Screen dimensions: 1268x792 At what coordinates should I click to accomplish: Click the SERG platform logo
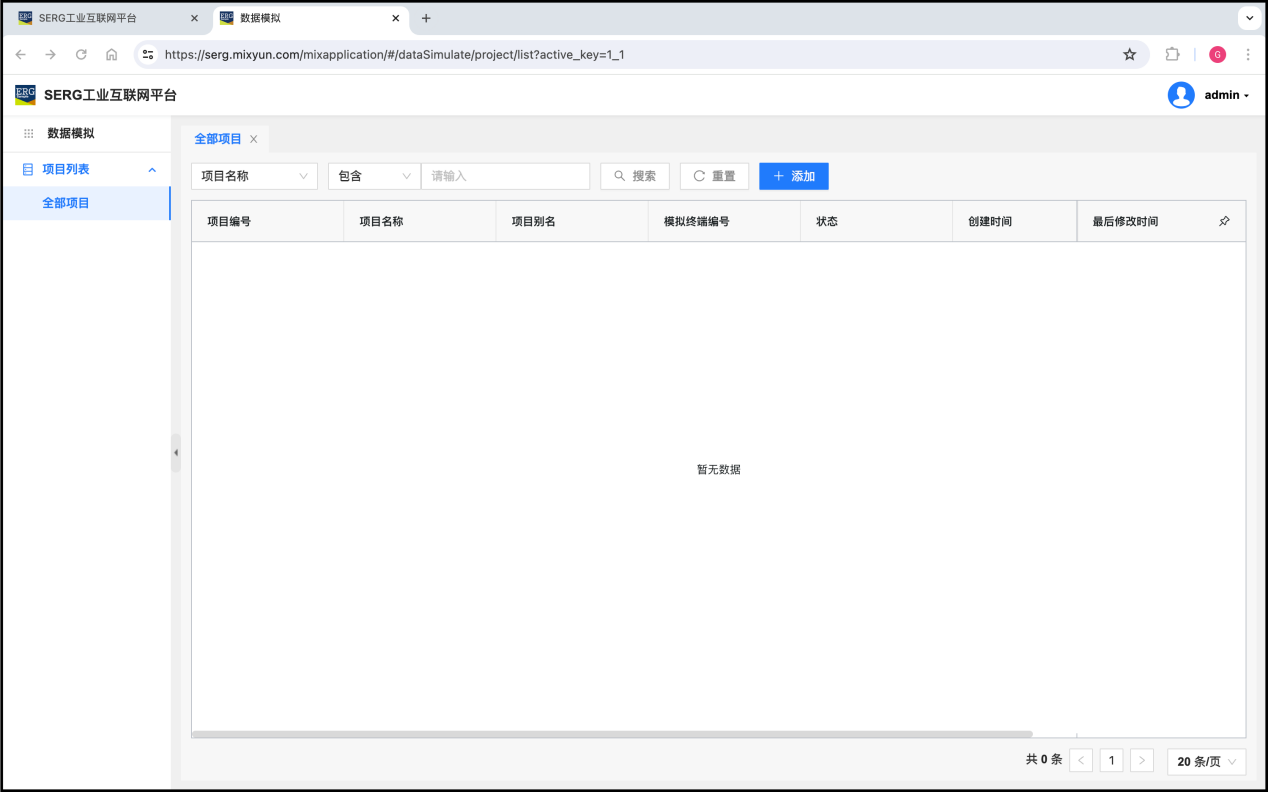coord(25,95)
